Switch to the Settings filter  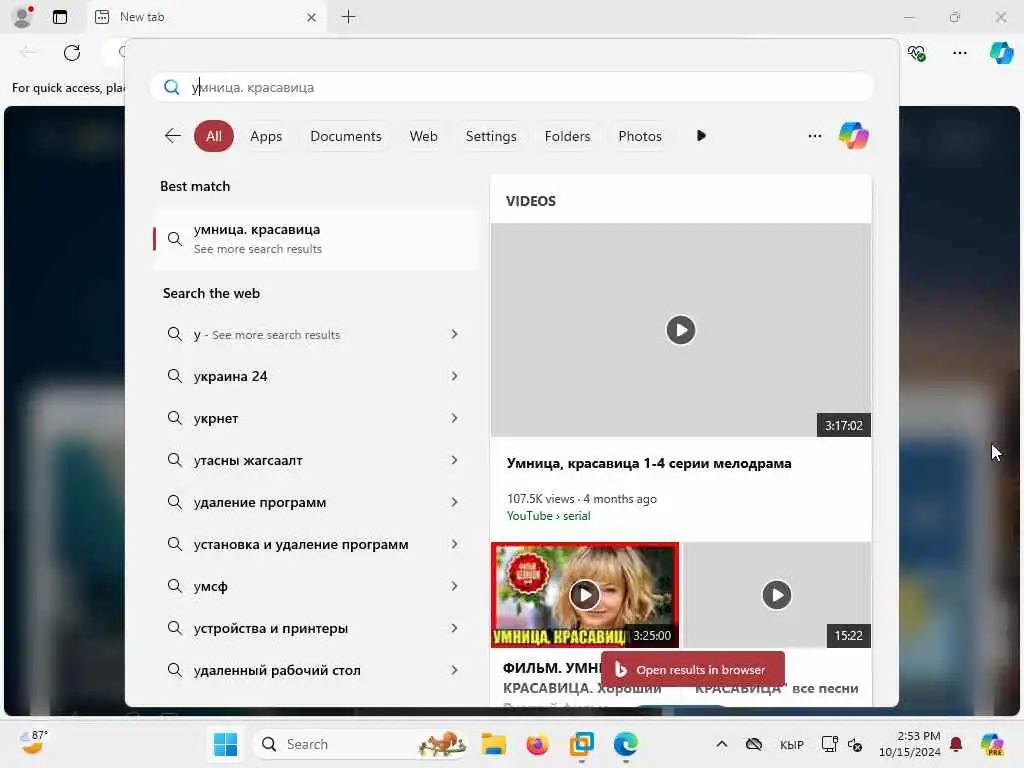point(490,136)
